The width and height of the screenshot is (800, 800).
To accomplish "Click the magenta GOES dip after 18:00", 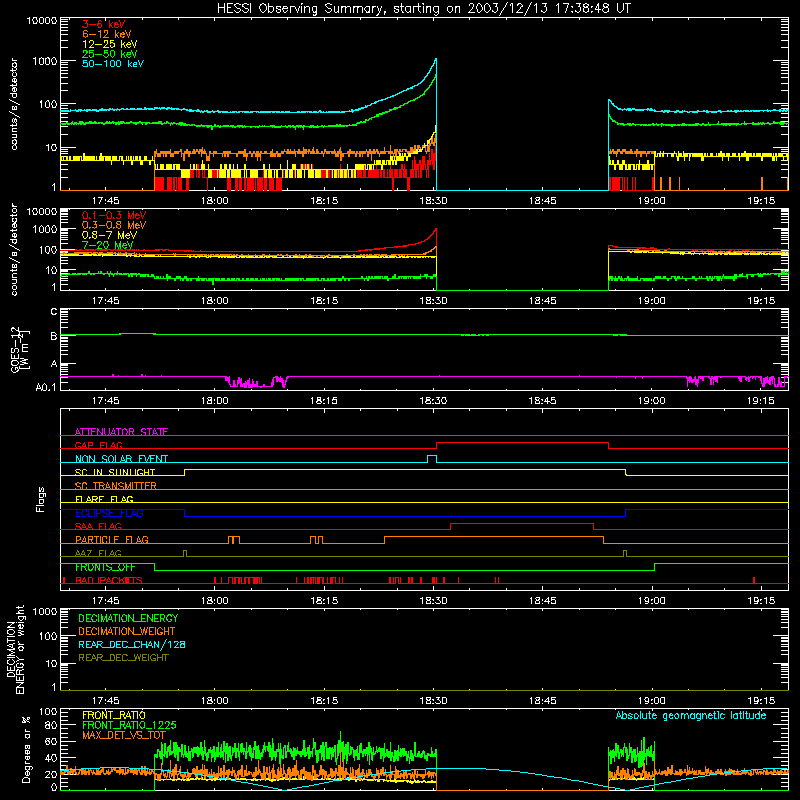I will (x=256, y=382).
